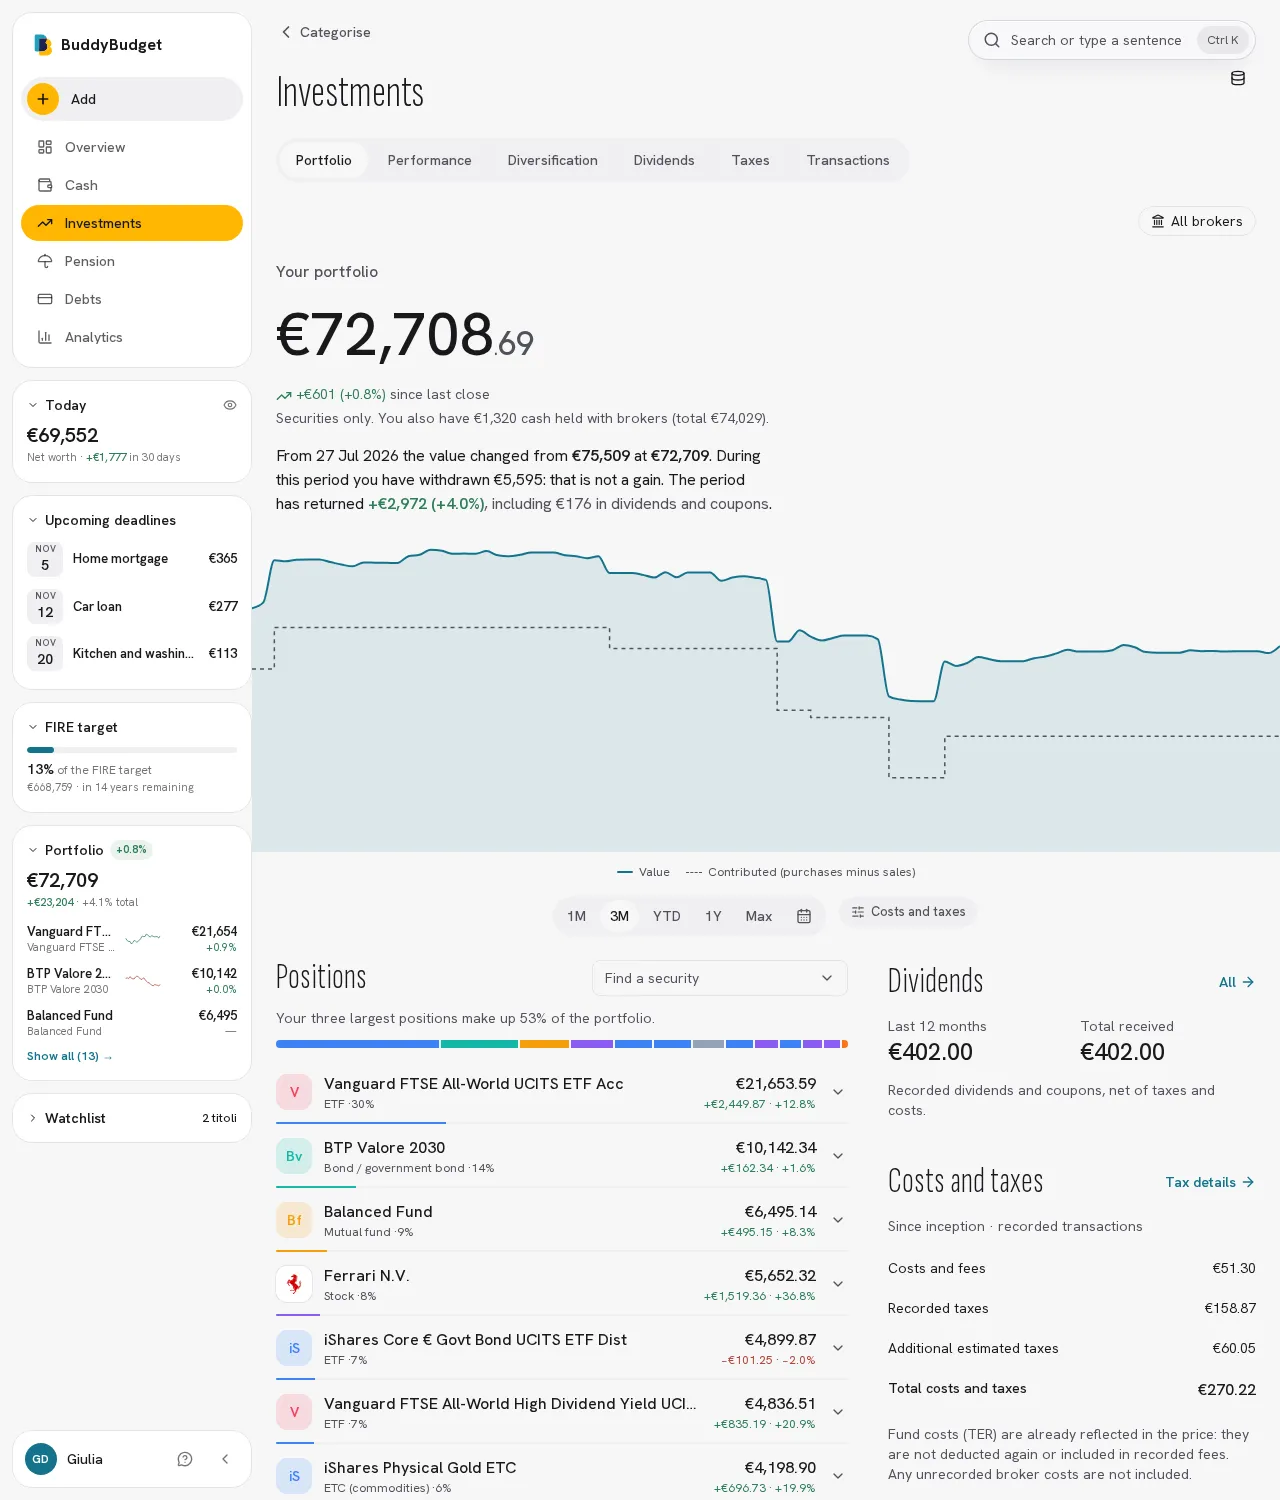
Task: Open the Tax details link
Action: click(1210, 1182)
